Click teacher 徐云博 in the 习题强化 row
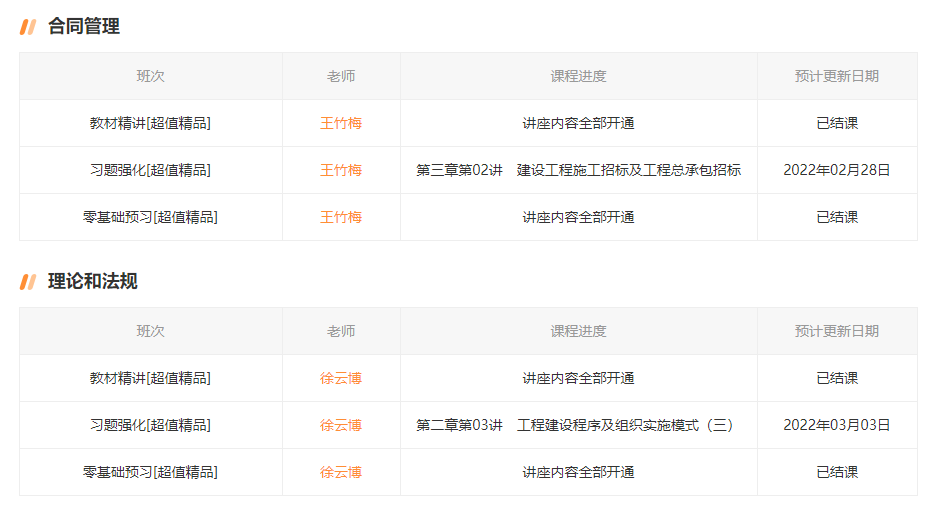 [341, 425]
